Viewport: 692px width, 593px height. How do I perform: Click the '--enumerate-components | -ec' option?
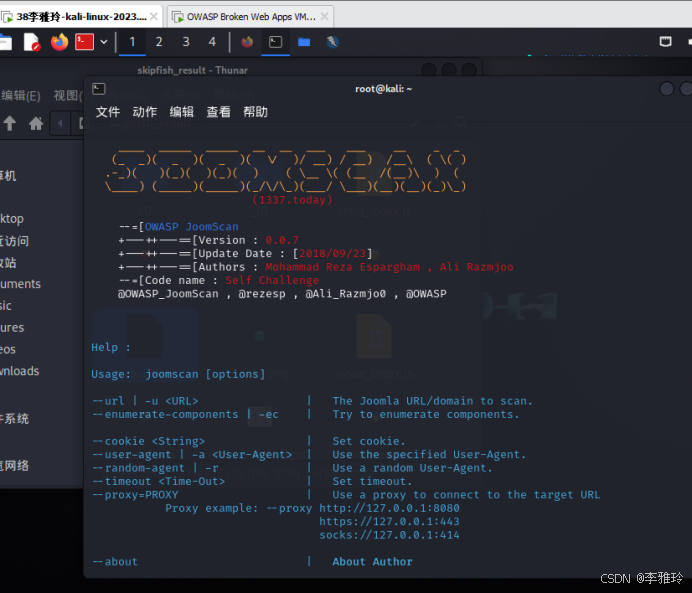point(185,414)
